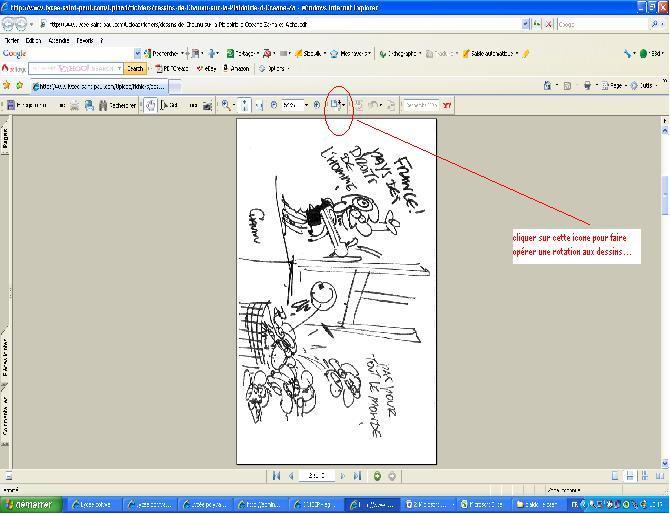Open the IE Outils dropdown menu
Image resolution: width=670 pixels, height=514 pixels.
click(x=644, y=85)
